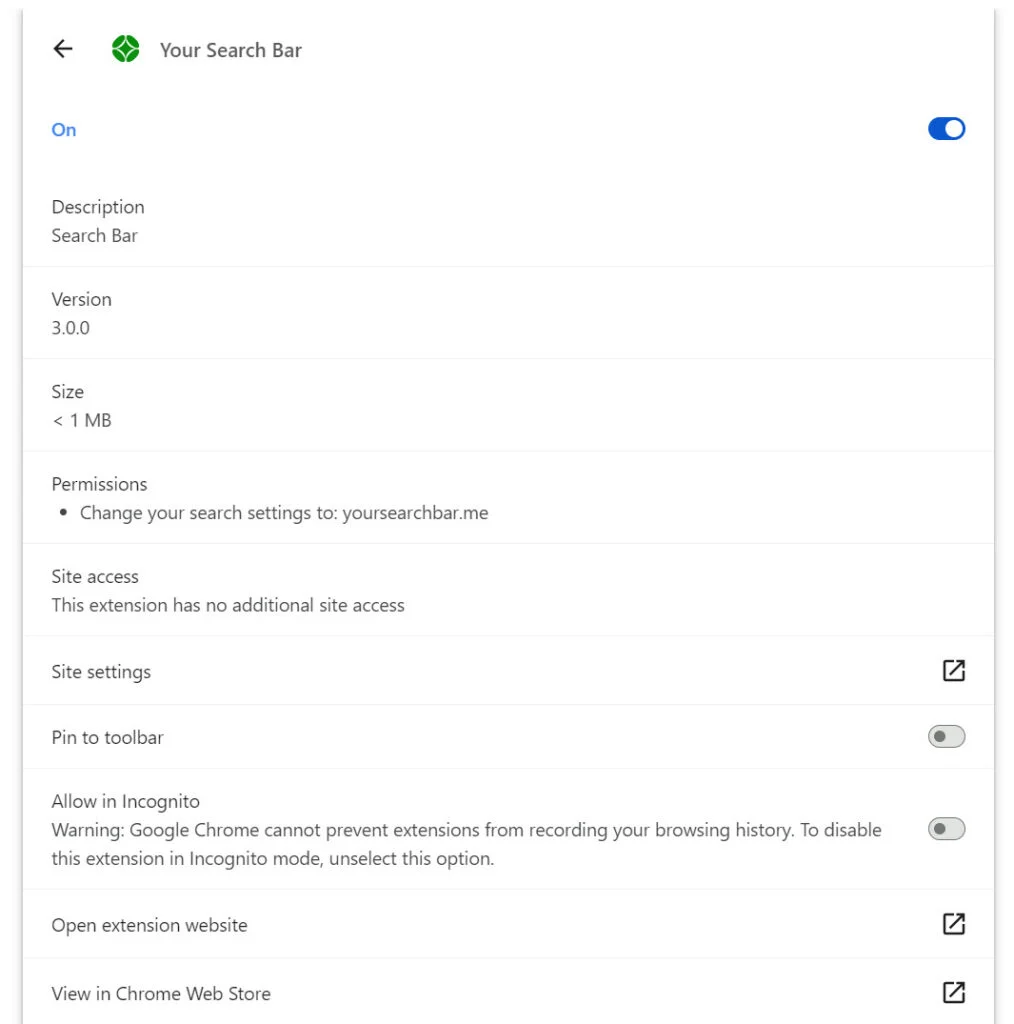Image resolution: width=1014 pixels, height=1024 pixels.
Task: Click the no additional site access text
Action: tap(228, 605)
